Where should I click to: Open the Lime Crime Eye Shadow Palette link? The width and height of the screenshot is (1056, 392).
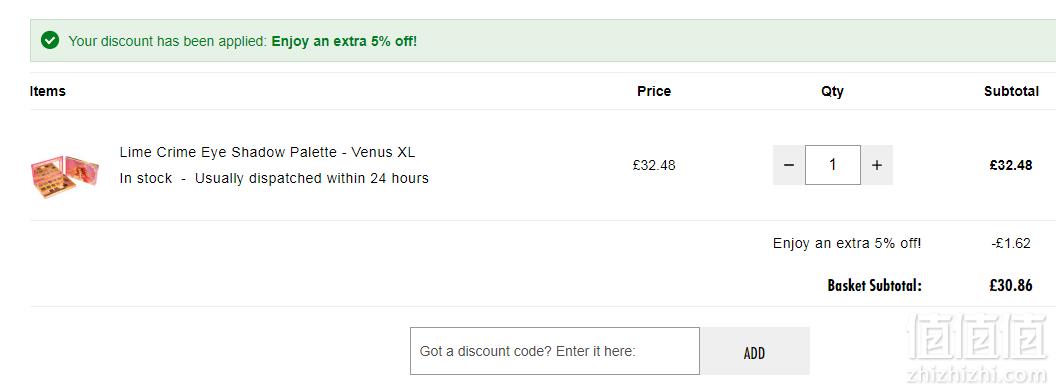(x=267, y=152)
